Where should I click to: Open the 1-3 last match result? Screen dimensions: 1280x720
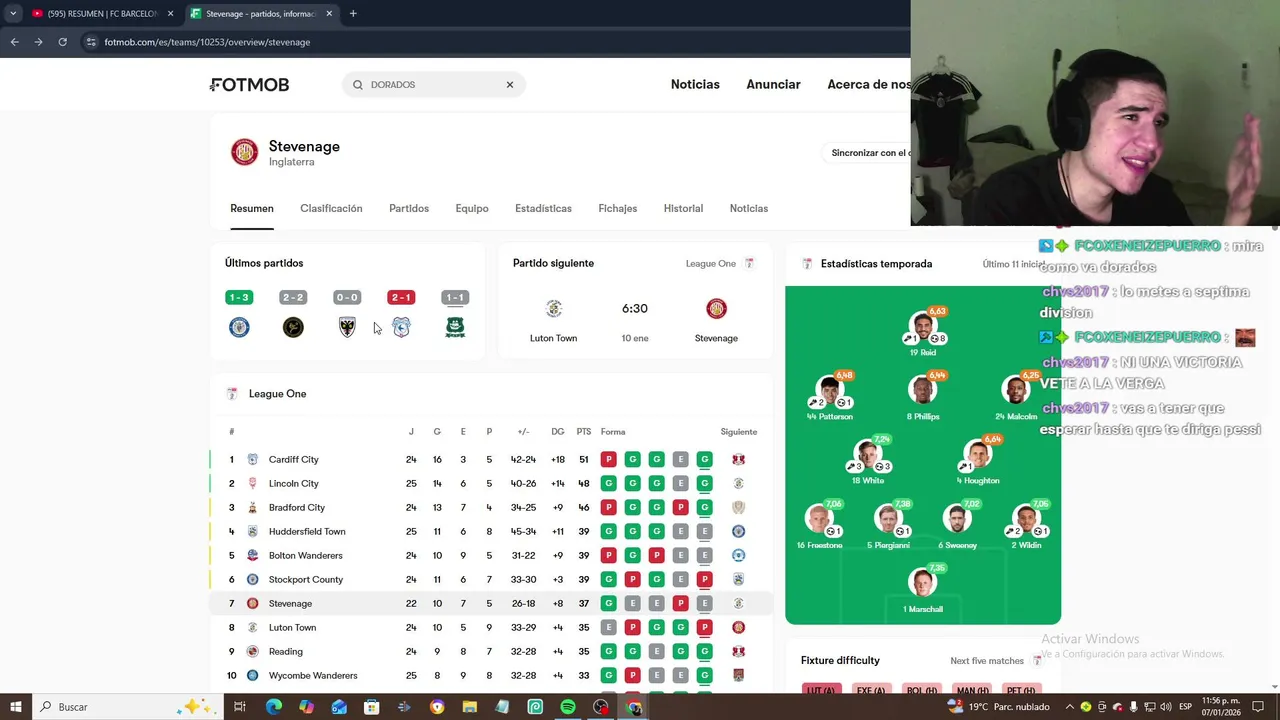[x=239, y=297]
